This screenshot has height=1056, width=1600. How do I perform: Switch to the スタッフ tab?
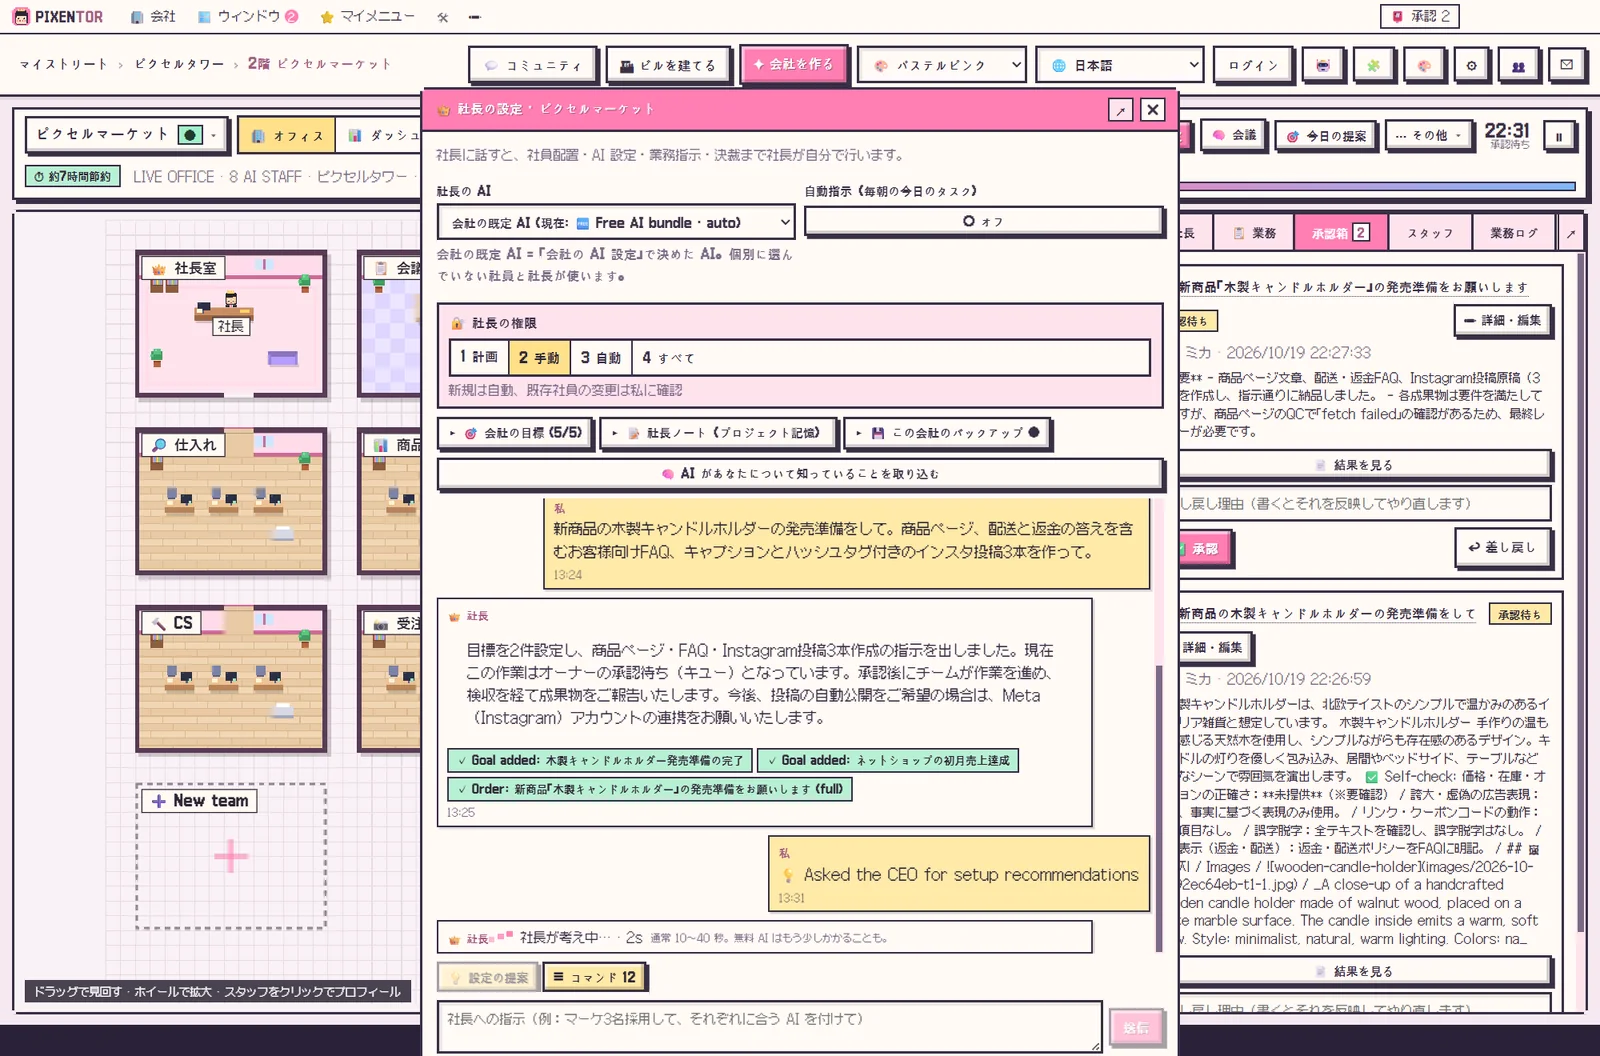[x=1429, y=233]
